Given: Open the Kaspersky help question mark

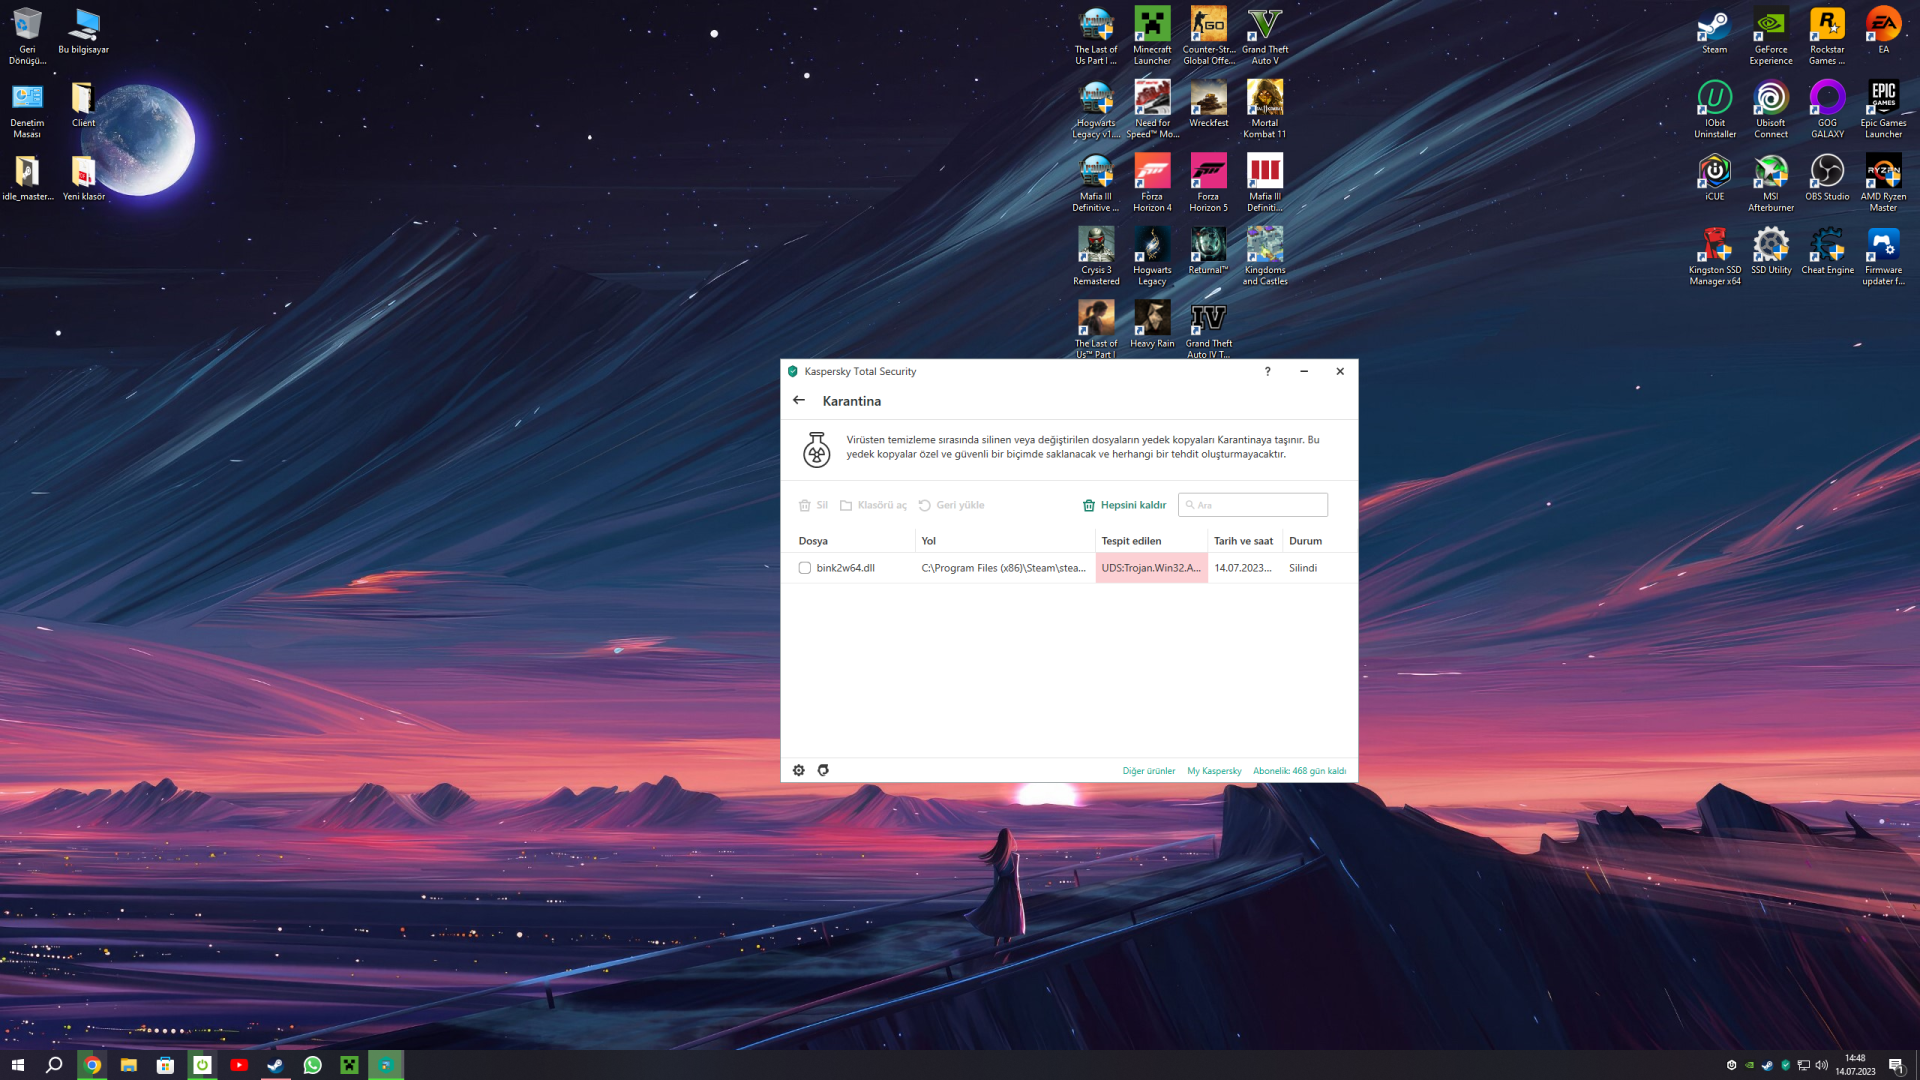Looking at the screenshot, I should point(1268,371).
